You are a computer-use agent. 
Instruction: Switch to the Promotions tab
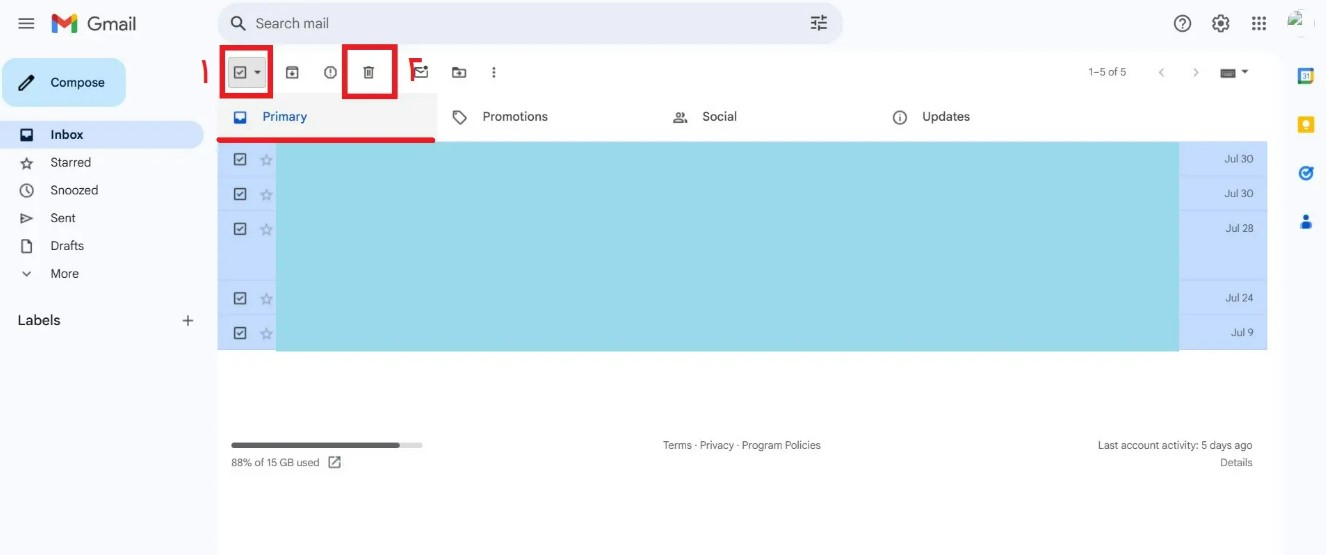(514, 117)
